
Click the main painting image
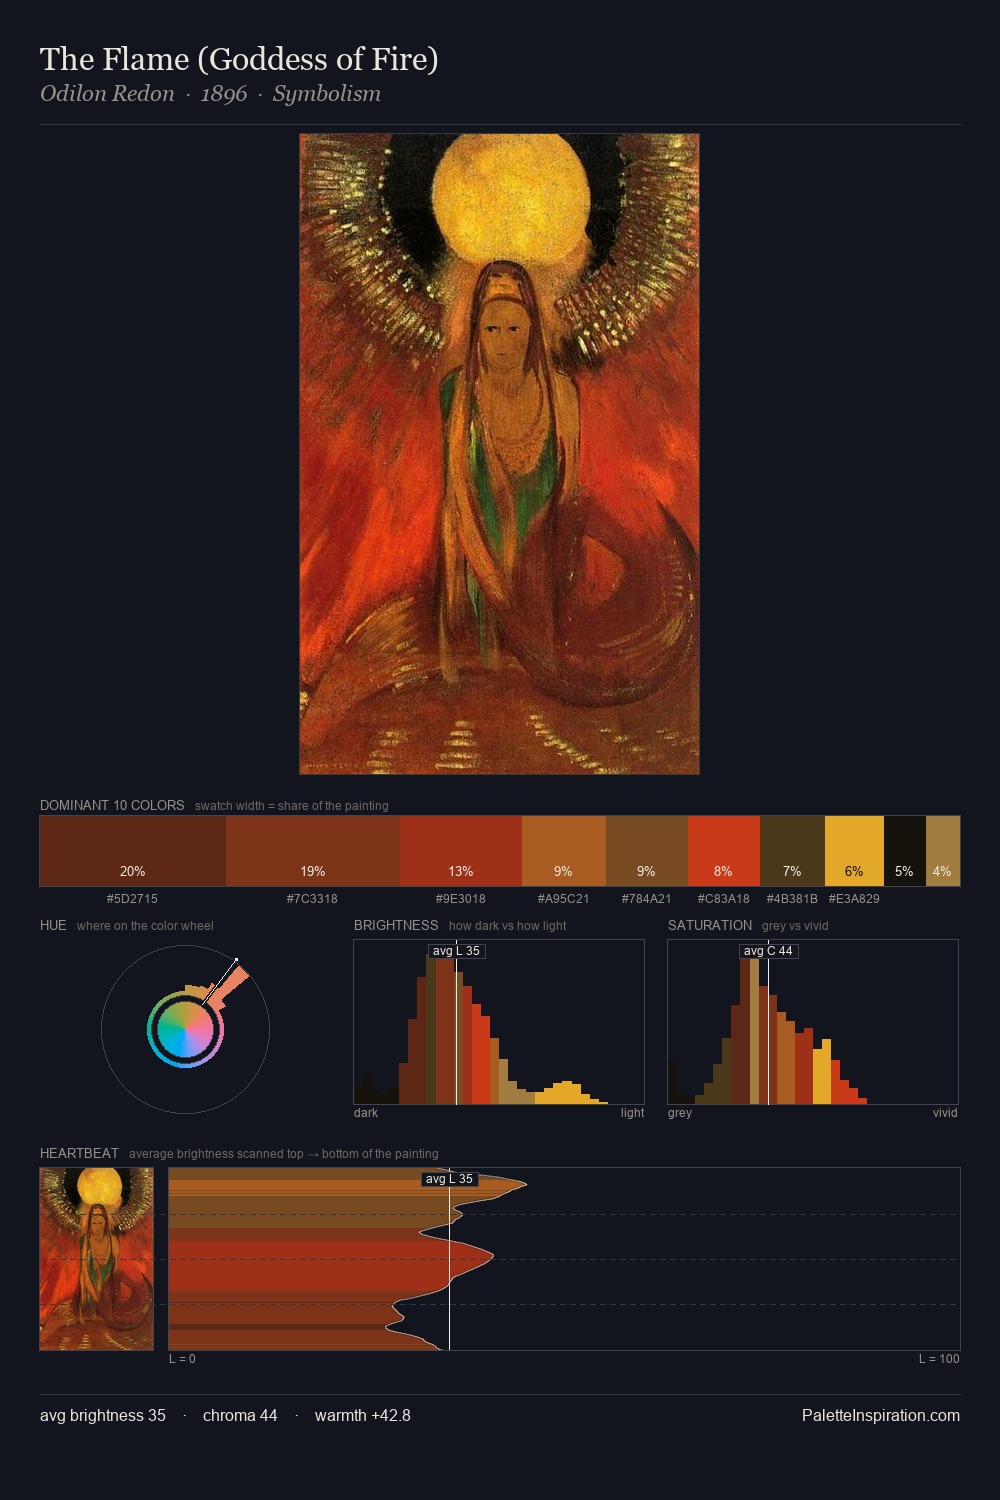pyautogui.click(x=499, y=454)
